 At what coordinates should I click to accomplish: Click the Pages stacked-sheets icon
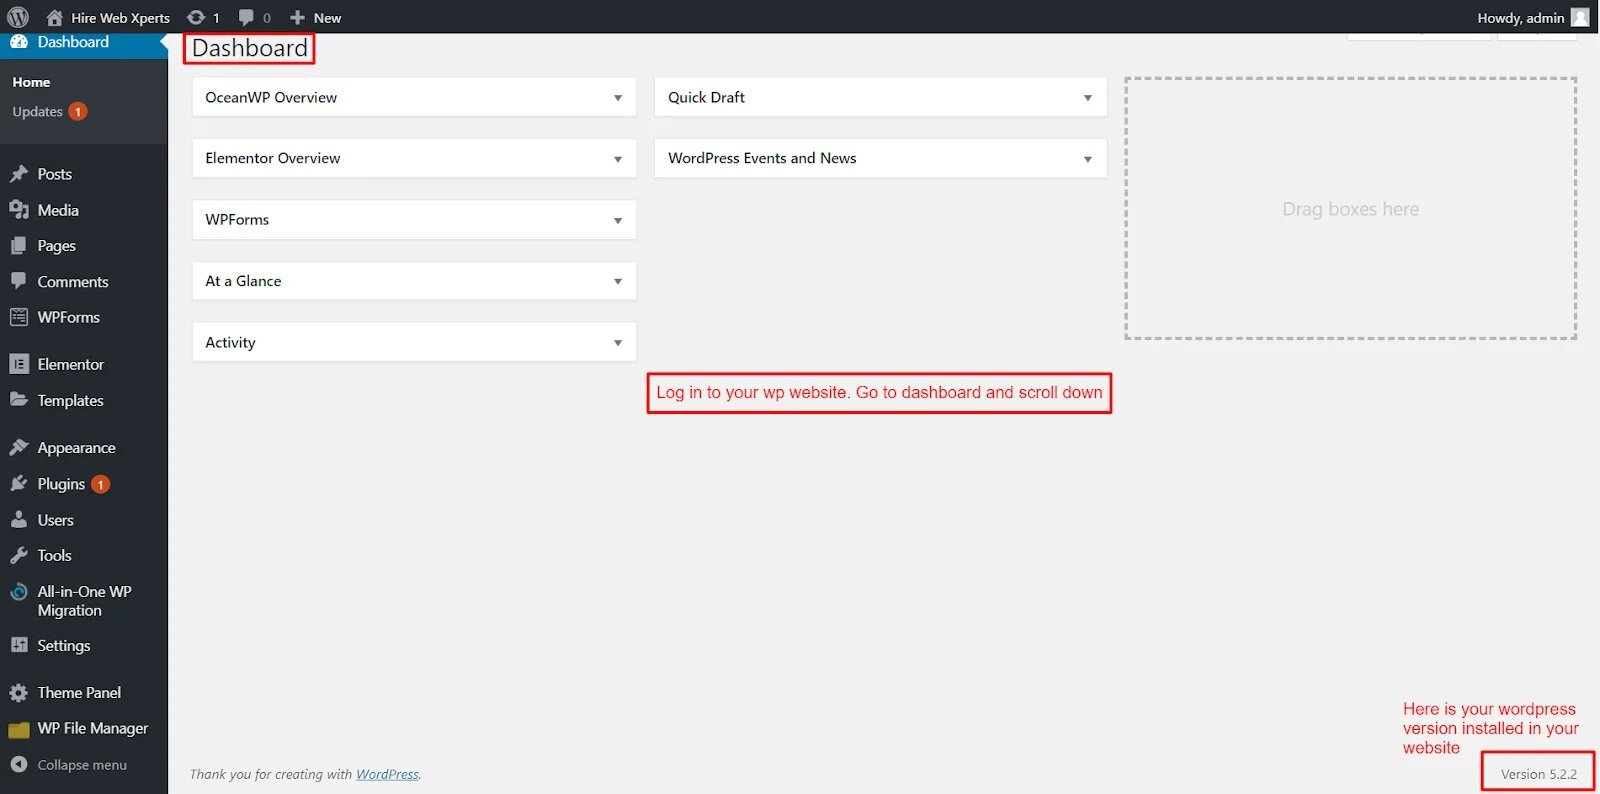18,246
